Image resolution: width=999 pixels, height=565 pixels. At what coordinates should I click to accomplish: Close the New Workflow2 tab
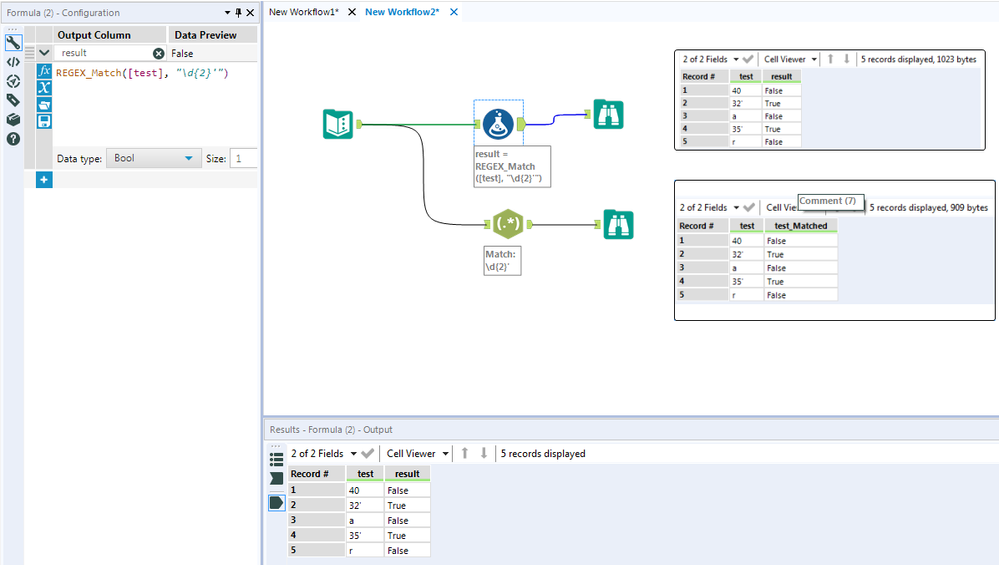(x=454, y=12)
